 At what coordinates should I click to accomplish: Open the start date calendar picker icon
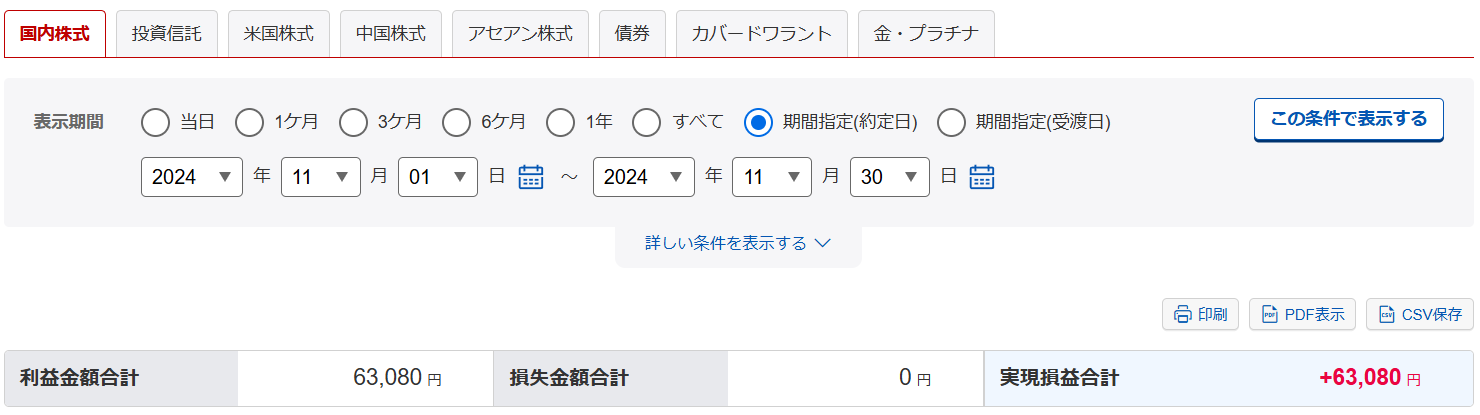click(531, 177)
